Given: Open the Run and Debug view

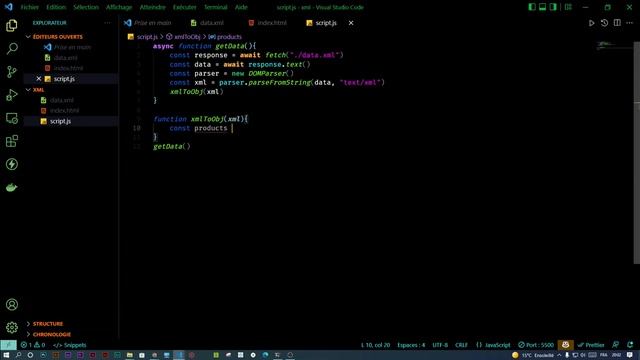Looking at the screenshot, I should coord(12,95).
